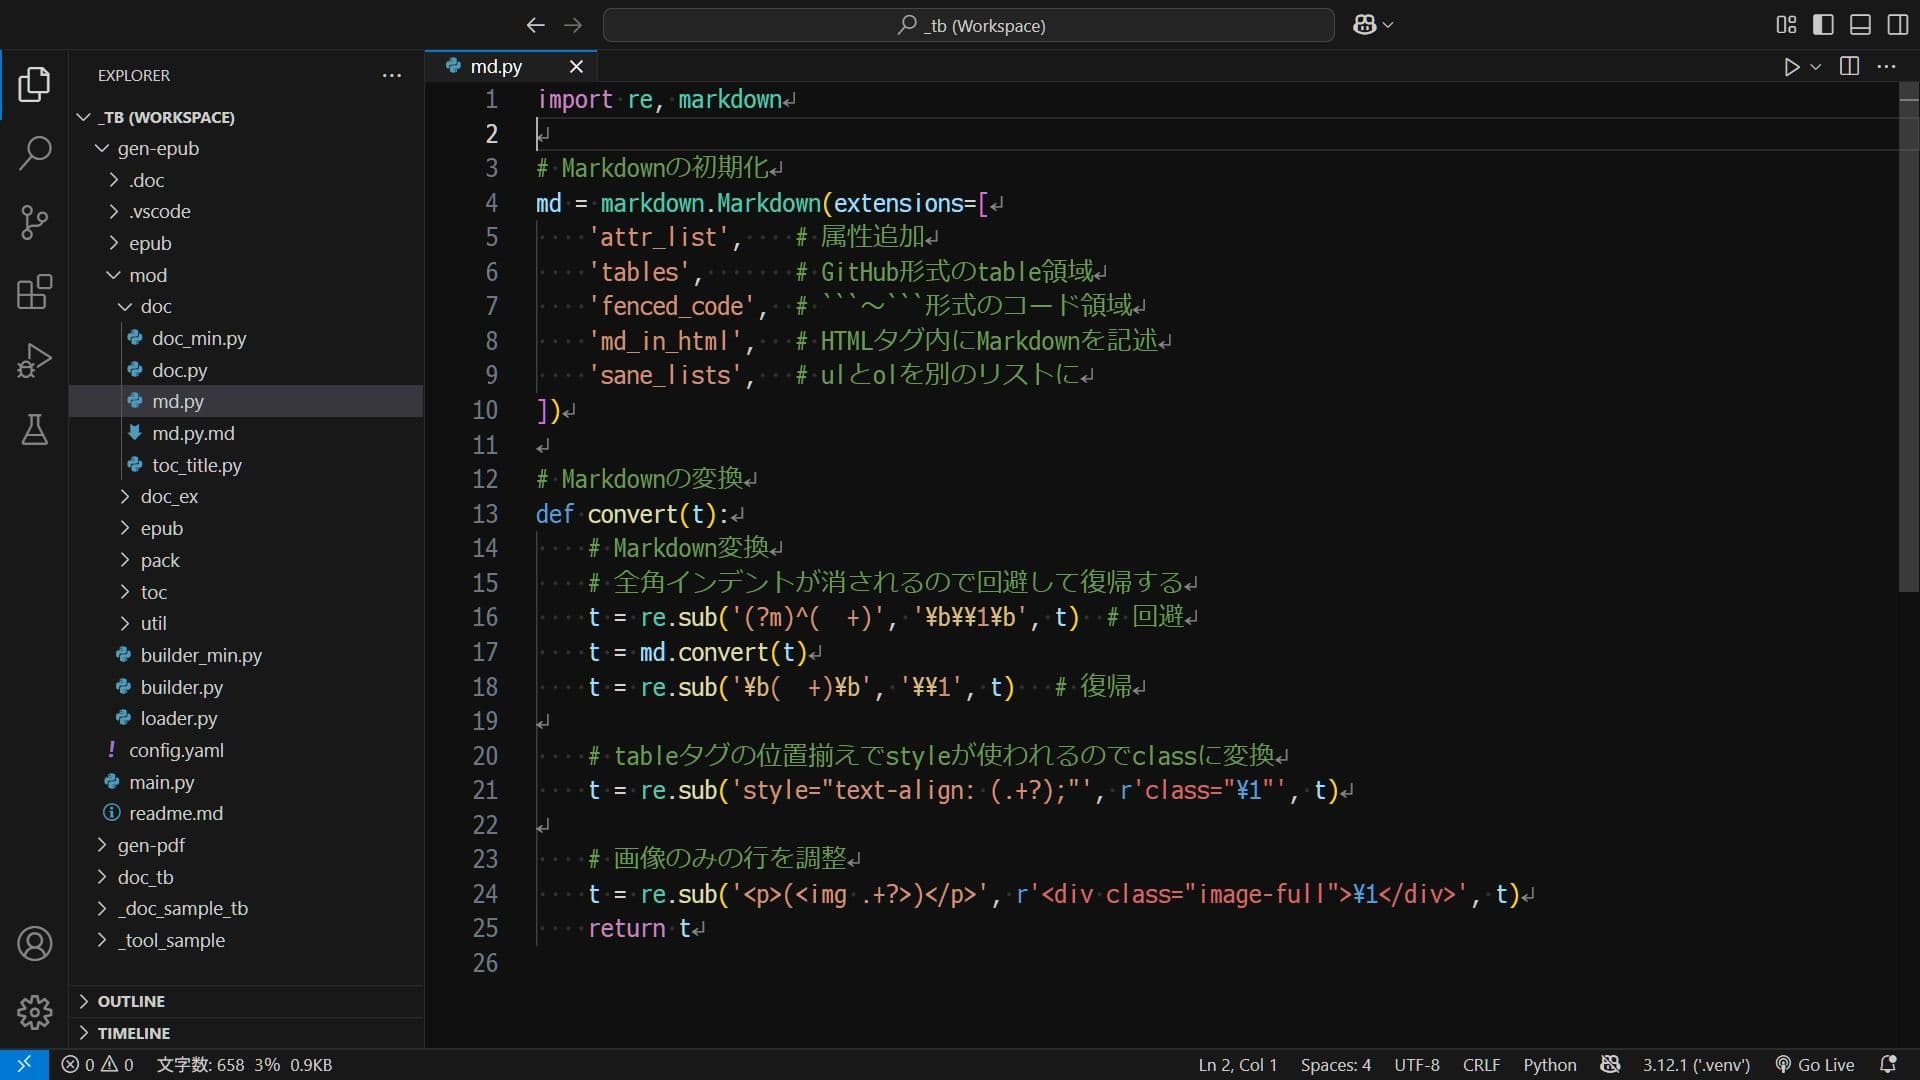Screen dimensions: 1920x1080
Task: Toggle the secondary sidebar visibility
Action: click(1897, 25)
